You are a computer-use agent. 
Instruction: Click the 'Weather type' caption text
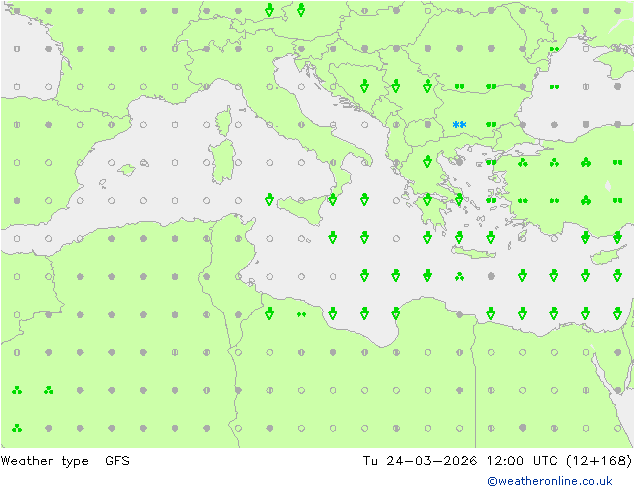click(x=44, y=461)
